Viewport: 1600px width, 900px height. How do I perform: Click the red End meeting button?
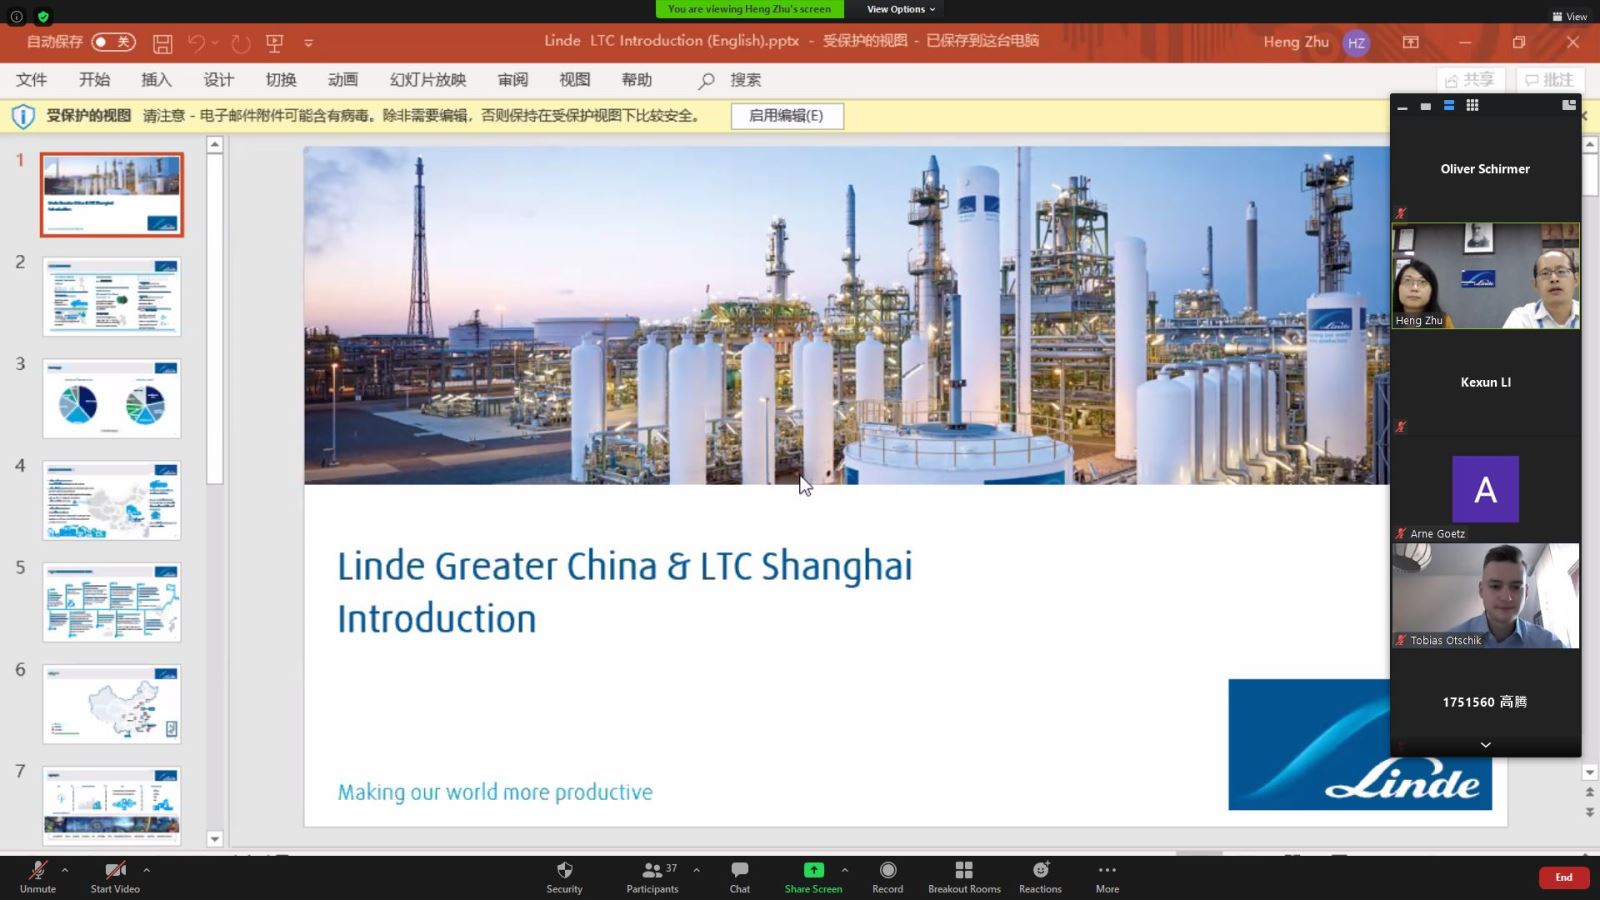pyautogui.click(x=1564, y=877)
